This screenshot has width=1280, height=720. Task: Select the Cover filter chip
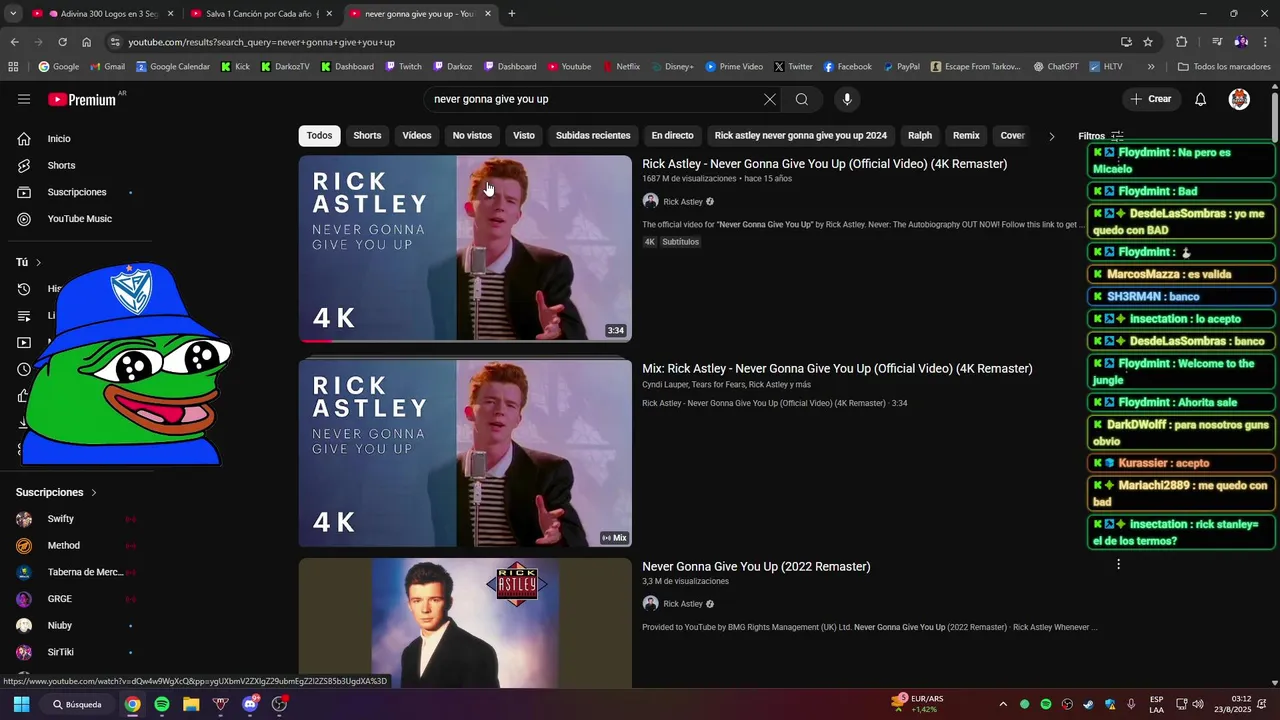(1013, 136)
